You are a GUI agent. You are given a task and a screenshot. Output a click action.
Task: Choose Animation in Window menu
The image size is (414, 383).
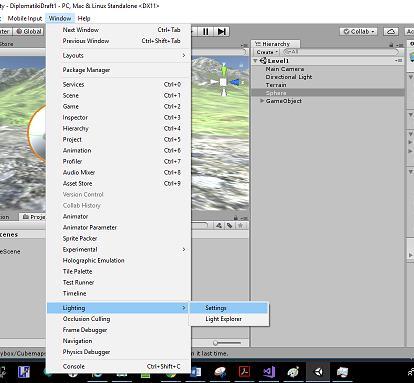tap(119, 150)
